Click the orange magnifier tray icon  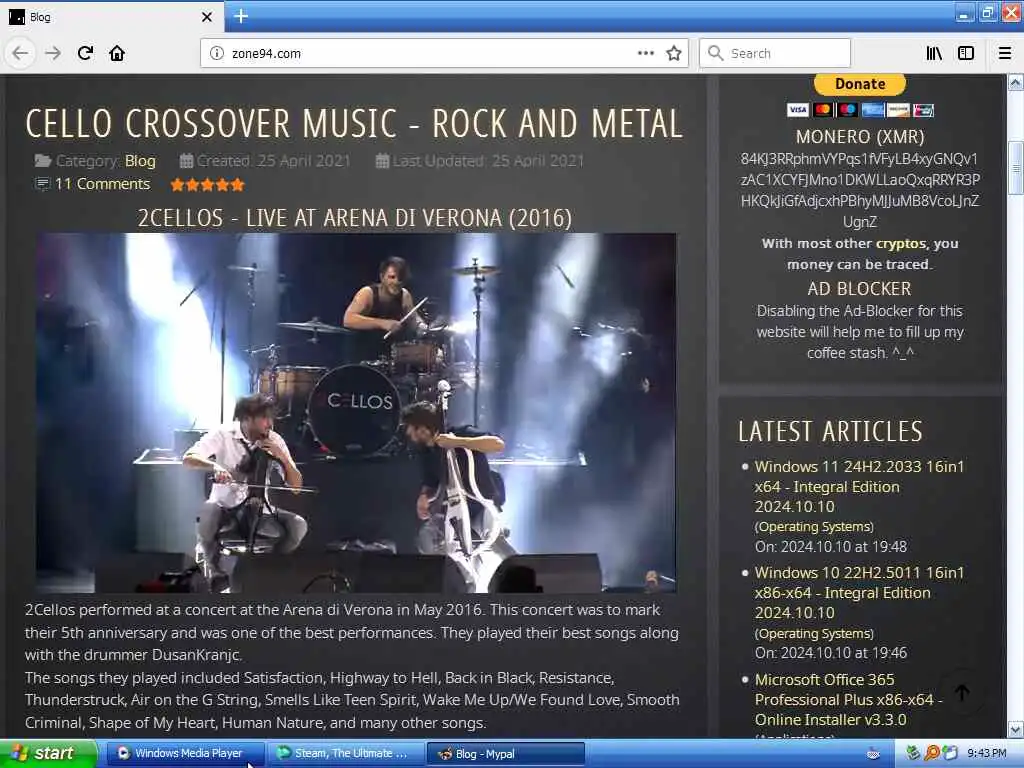[x=932, y=754]
